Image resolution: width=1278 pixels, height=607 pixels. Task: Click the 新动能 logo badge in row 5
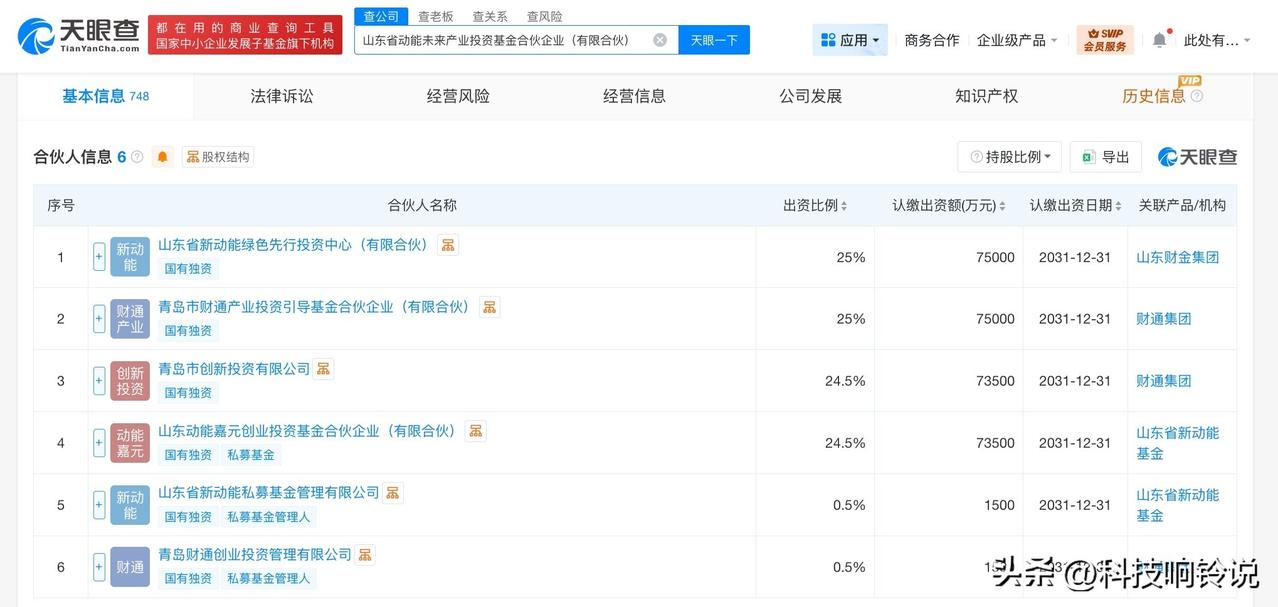coord(130,505)
